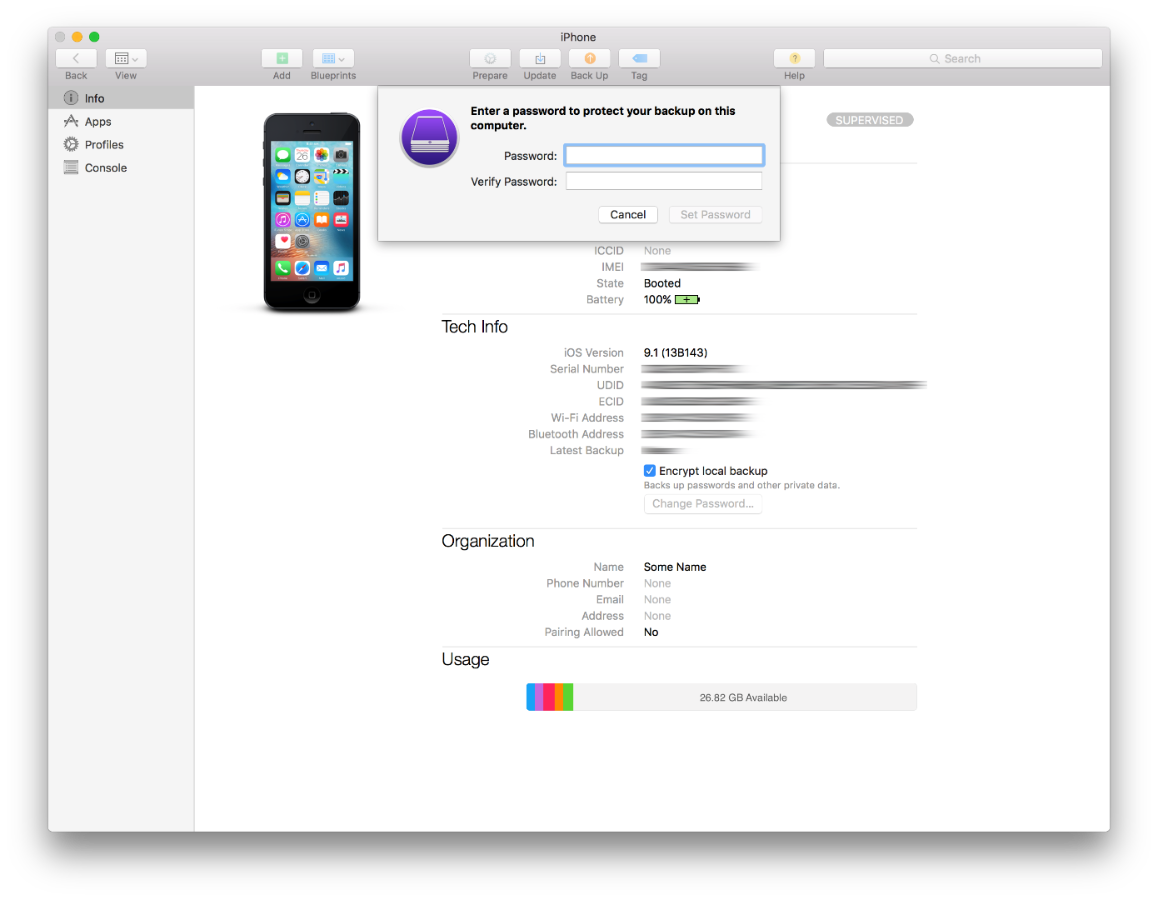
Task: Uncheck Encrypt local backup checkbox
Action: pyautogui.click(x=650, y=471)
